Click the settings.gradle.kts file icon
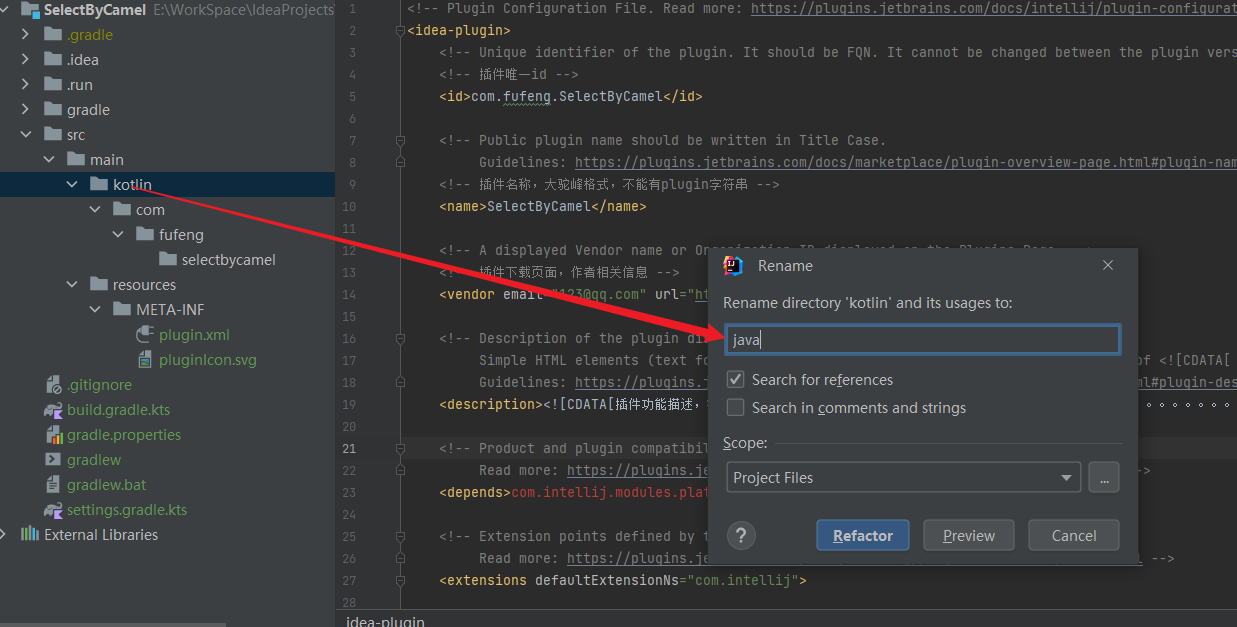This screenshot has width=1237, height=627. click(x=52, y=509)
